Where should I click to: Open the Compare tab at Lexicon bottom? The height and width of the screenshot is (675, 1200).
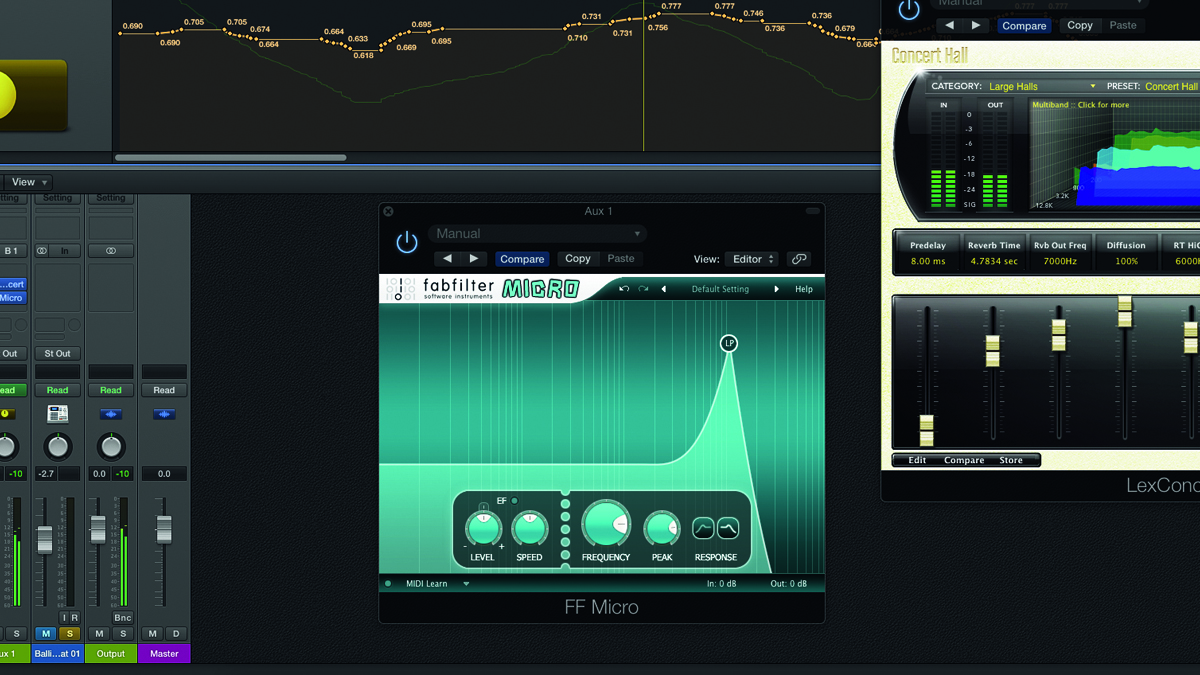pos(964,460)
